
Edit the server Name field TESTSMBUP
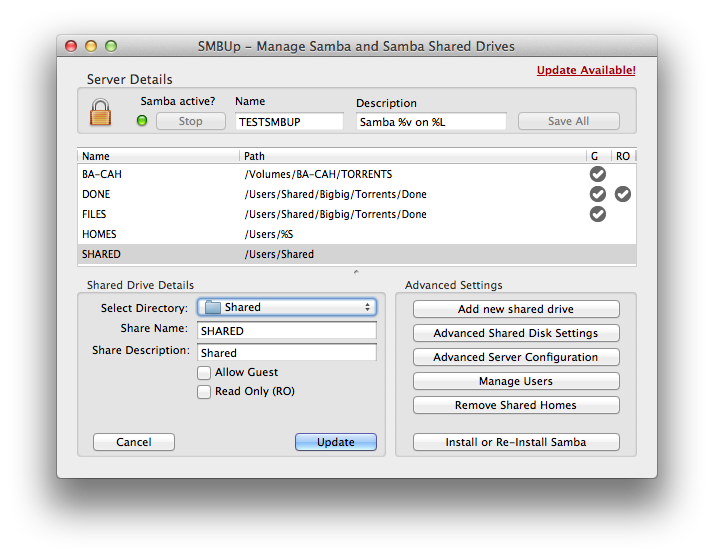(289, 122)
